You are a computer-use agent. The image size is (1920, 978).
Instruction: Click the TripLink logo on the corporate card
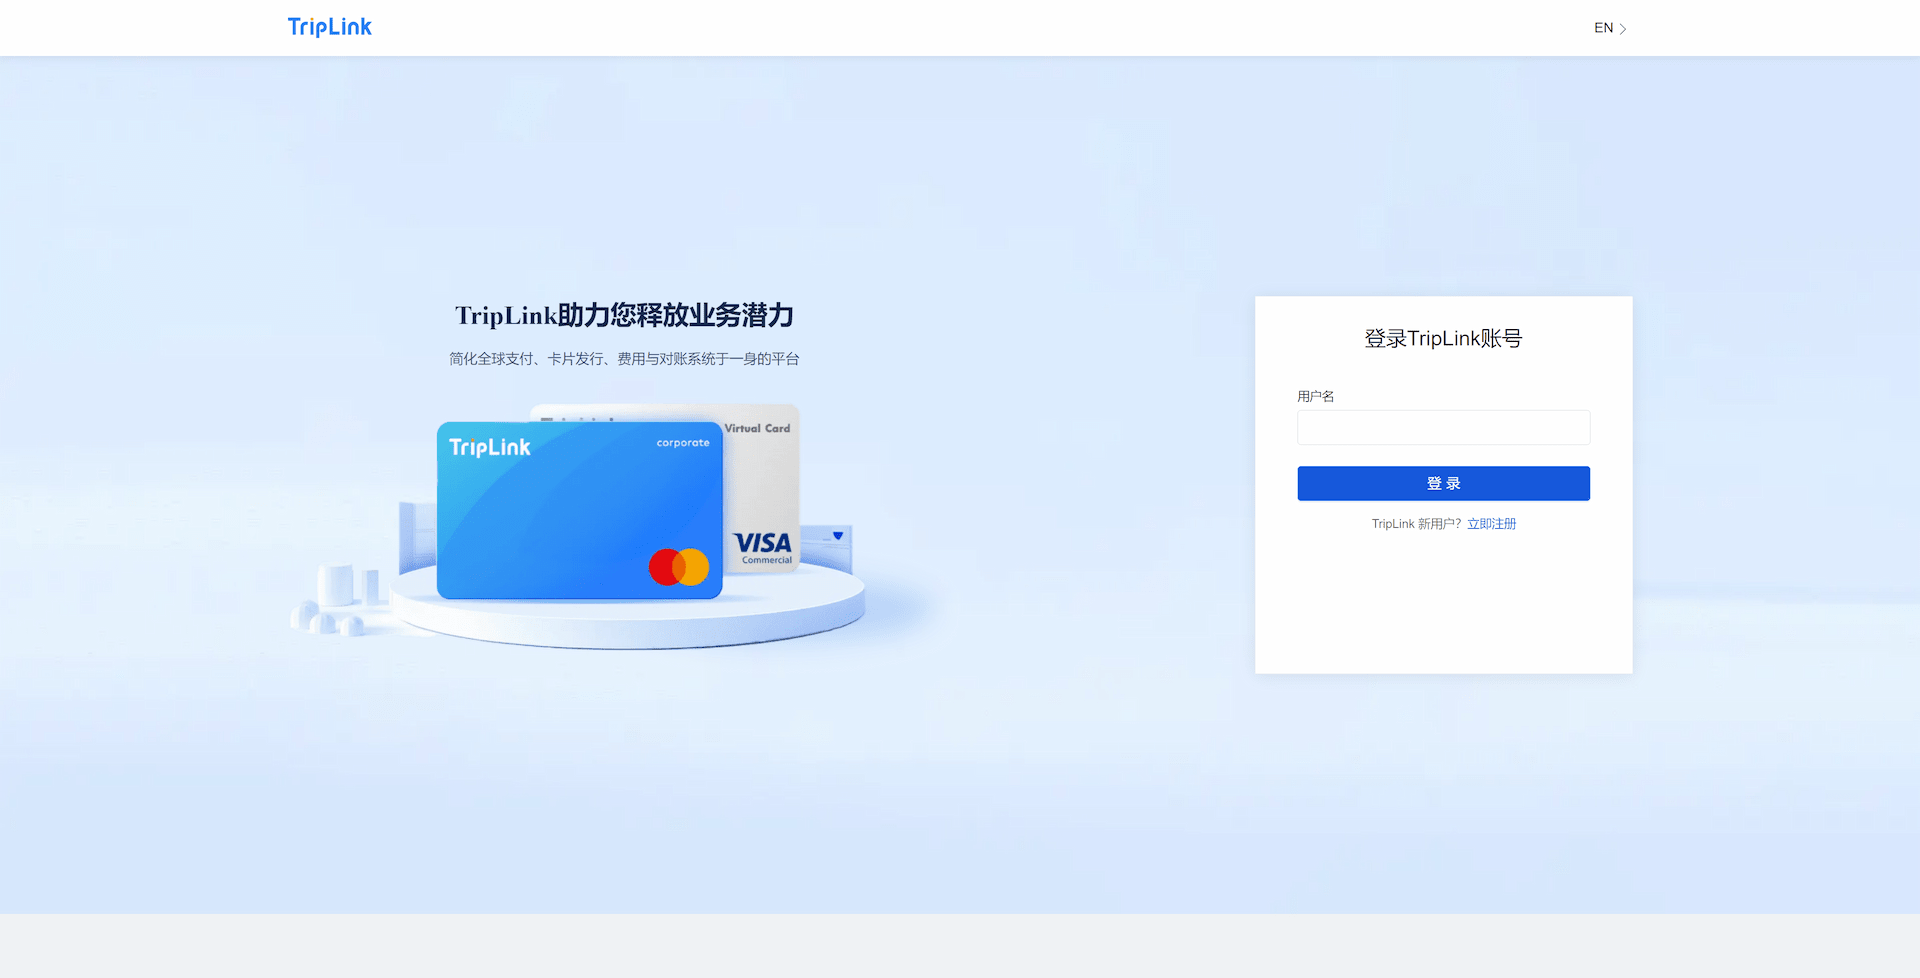[490, 447]
